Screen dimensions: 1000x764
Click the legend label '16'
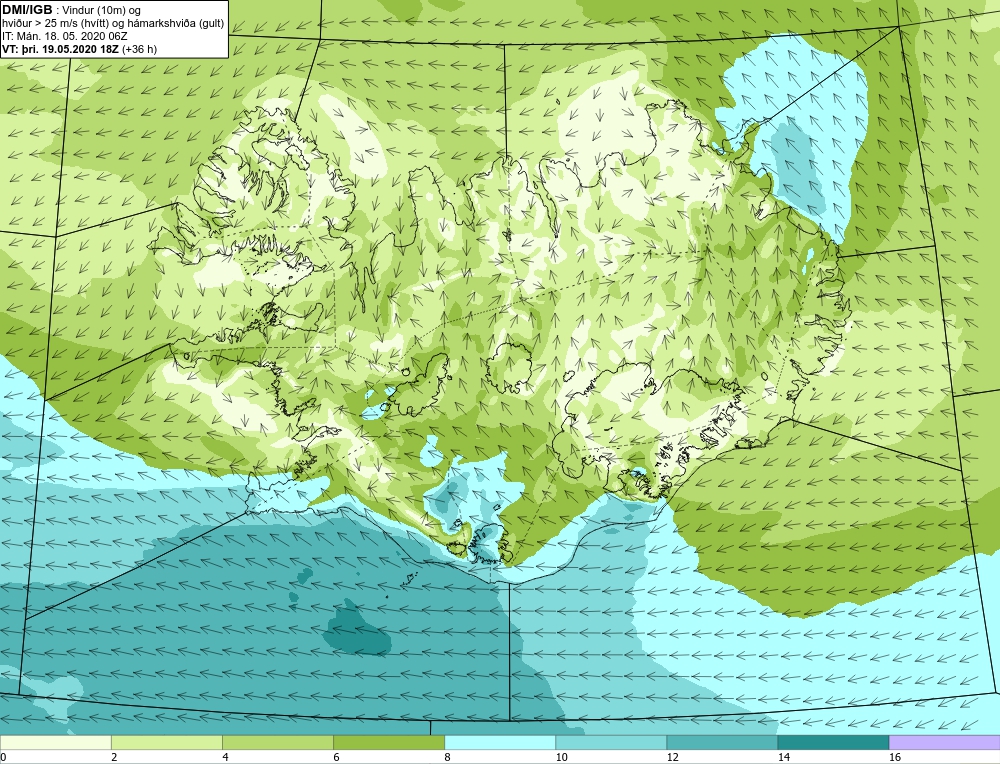click(894, 757)
